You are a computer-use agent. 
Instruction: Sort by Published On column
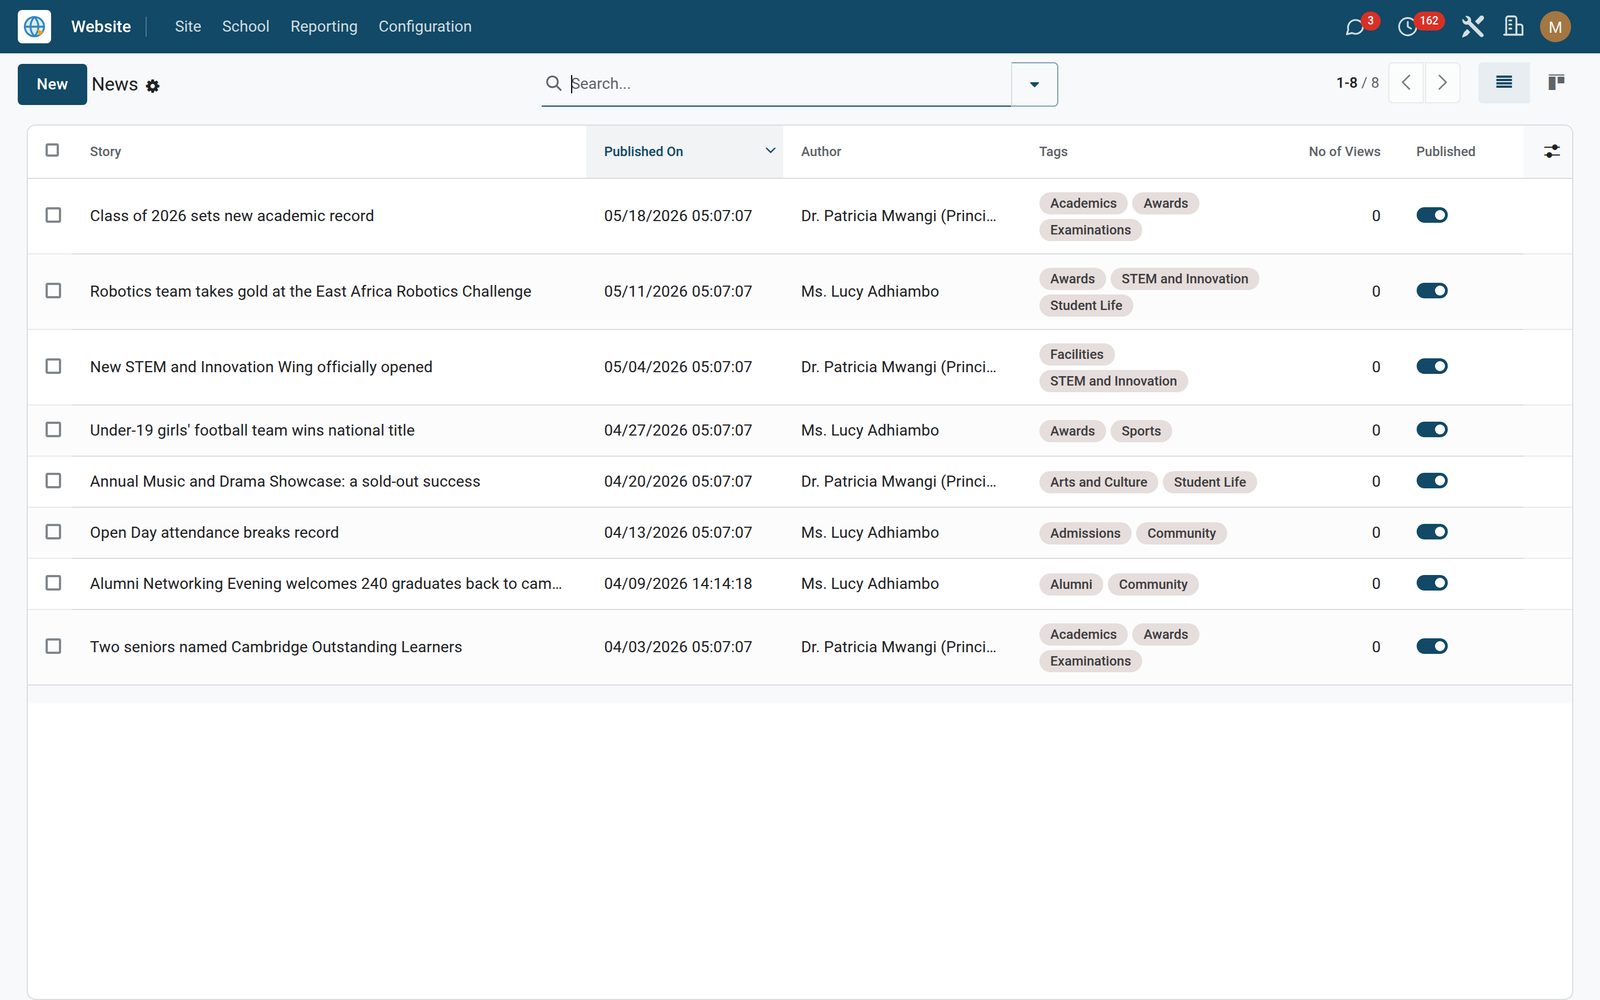coord(684,151)
